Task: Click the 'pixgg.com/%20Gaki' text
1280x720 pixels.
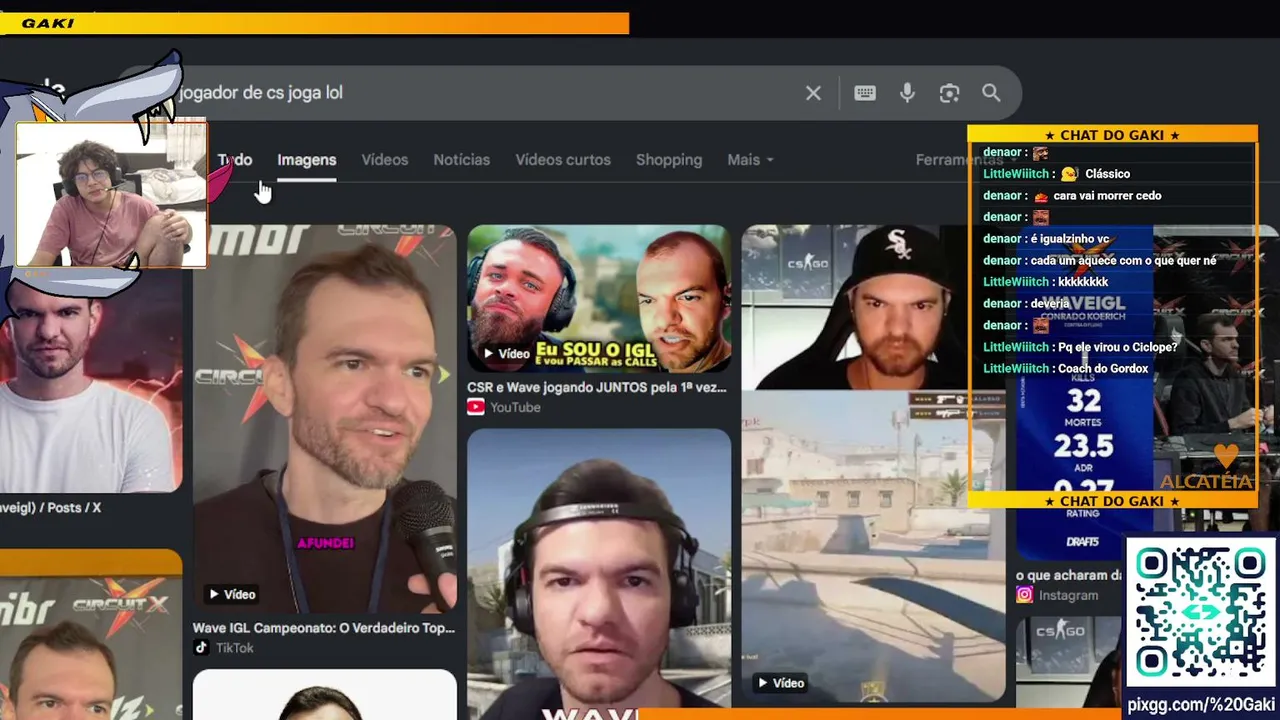Action: (1201, 705)
